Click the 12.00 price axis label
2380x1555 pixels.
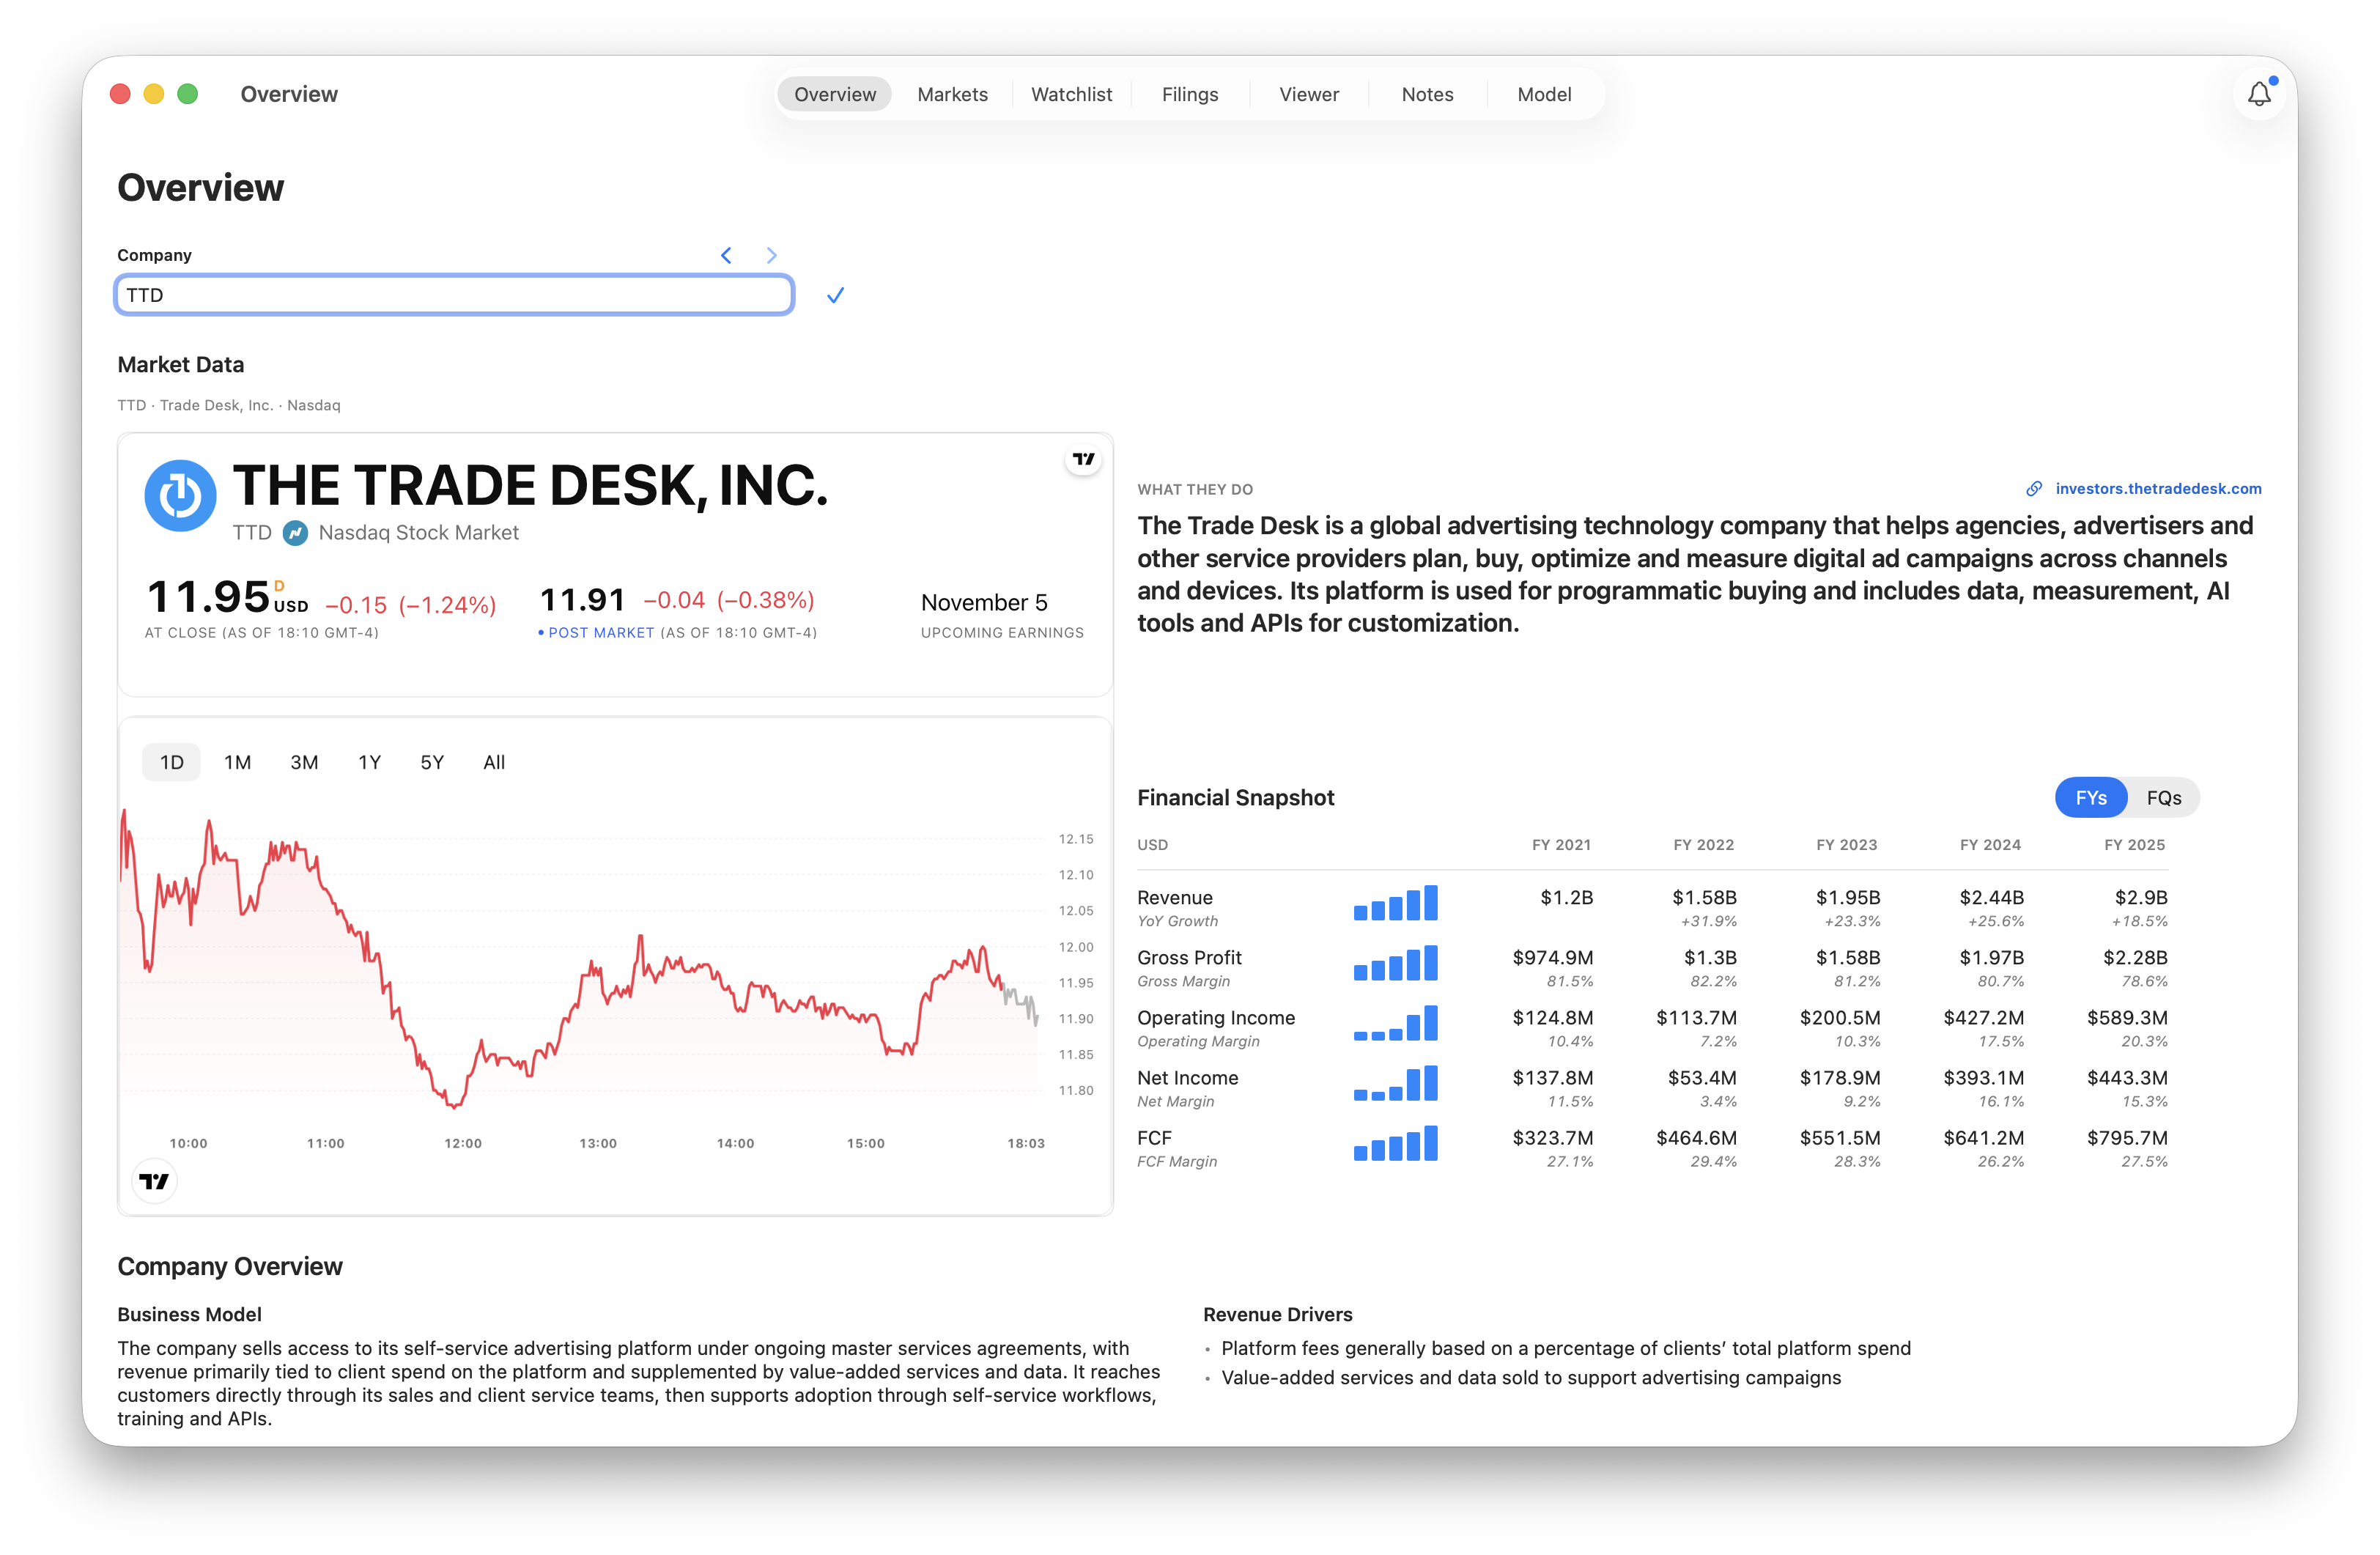(x=1076, y=947)
